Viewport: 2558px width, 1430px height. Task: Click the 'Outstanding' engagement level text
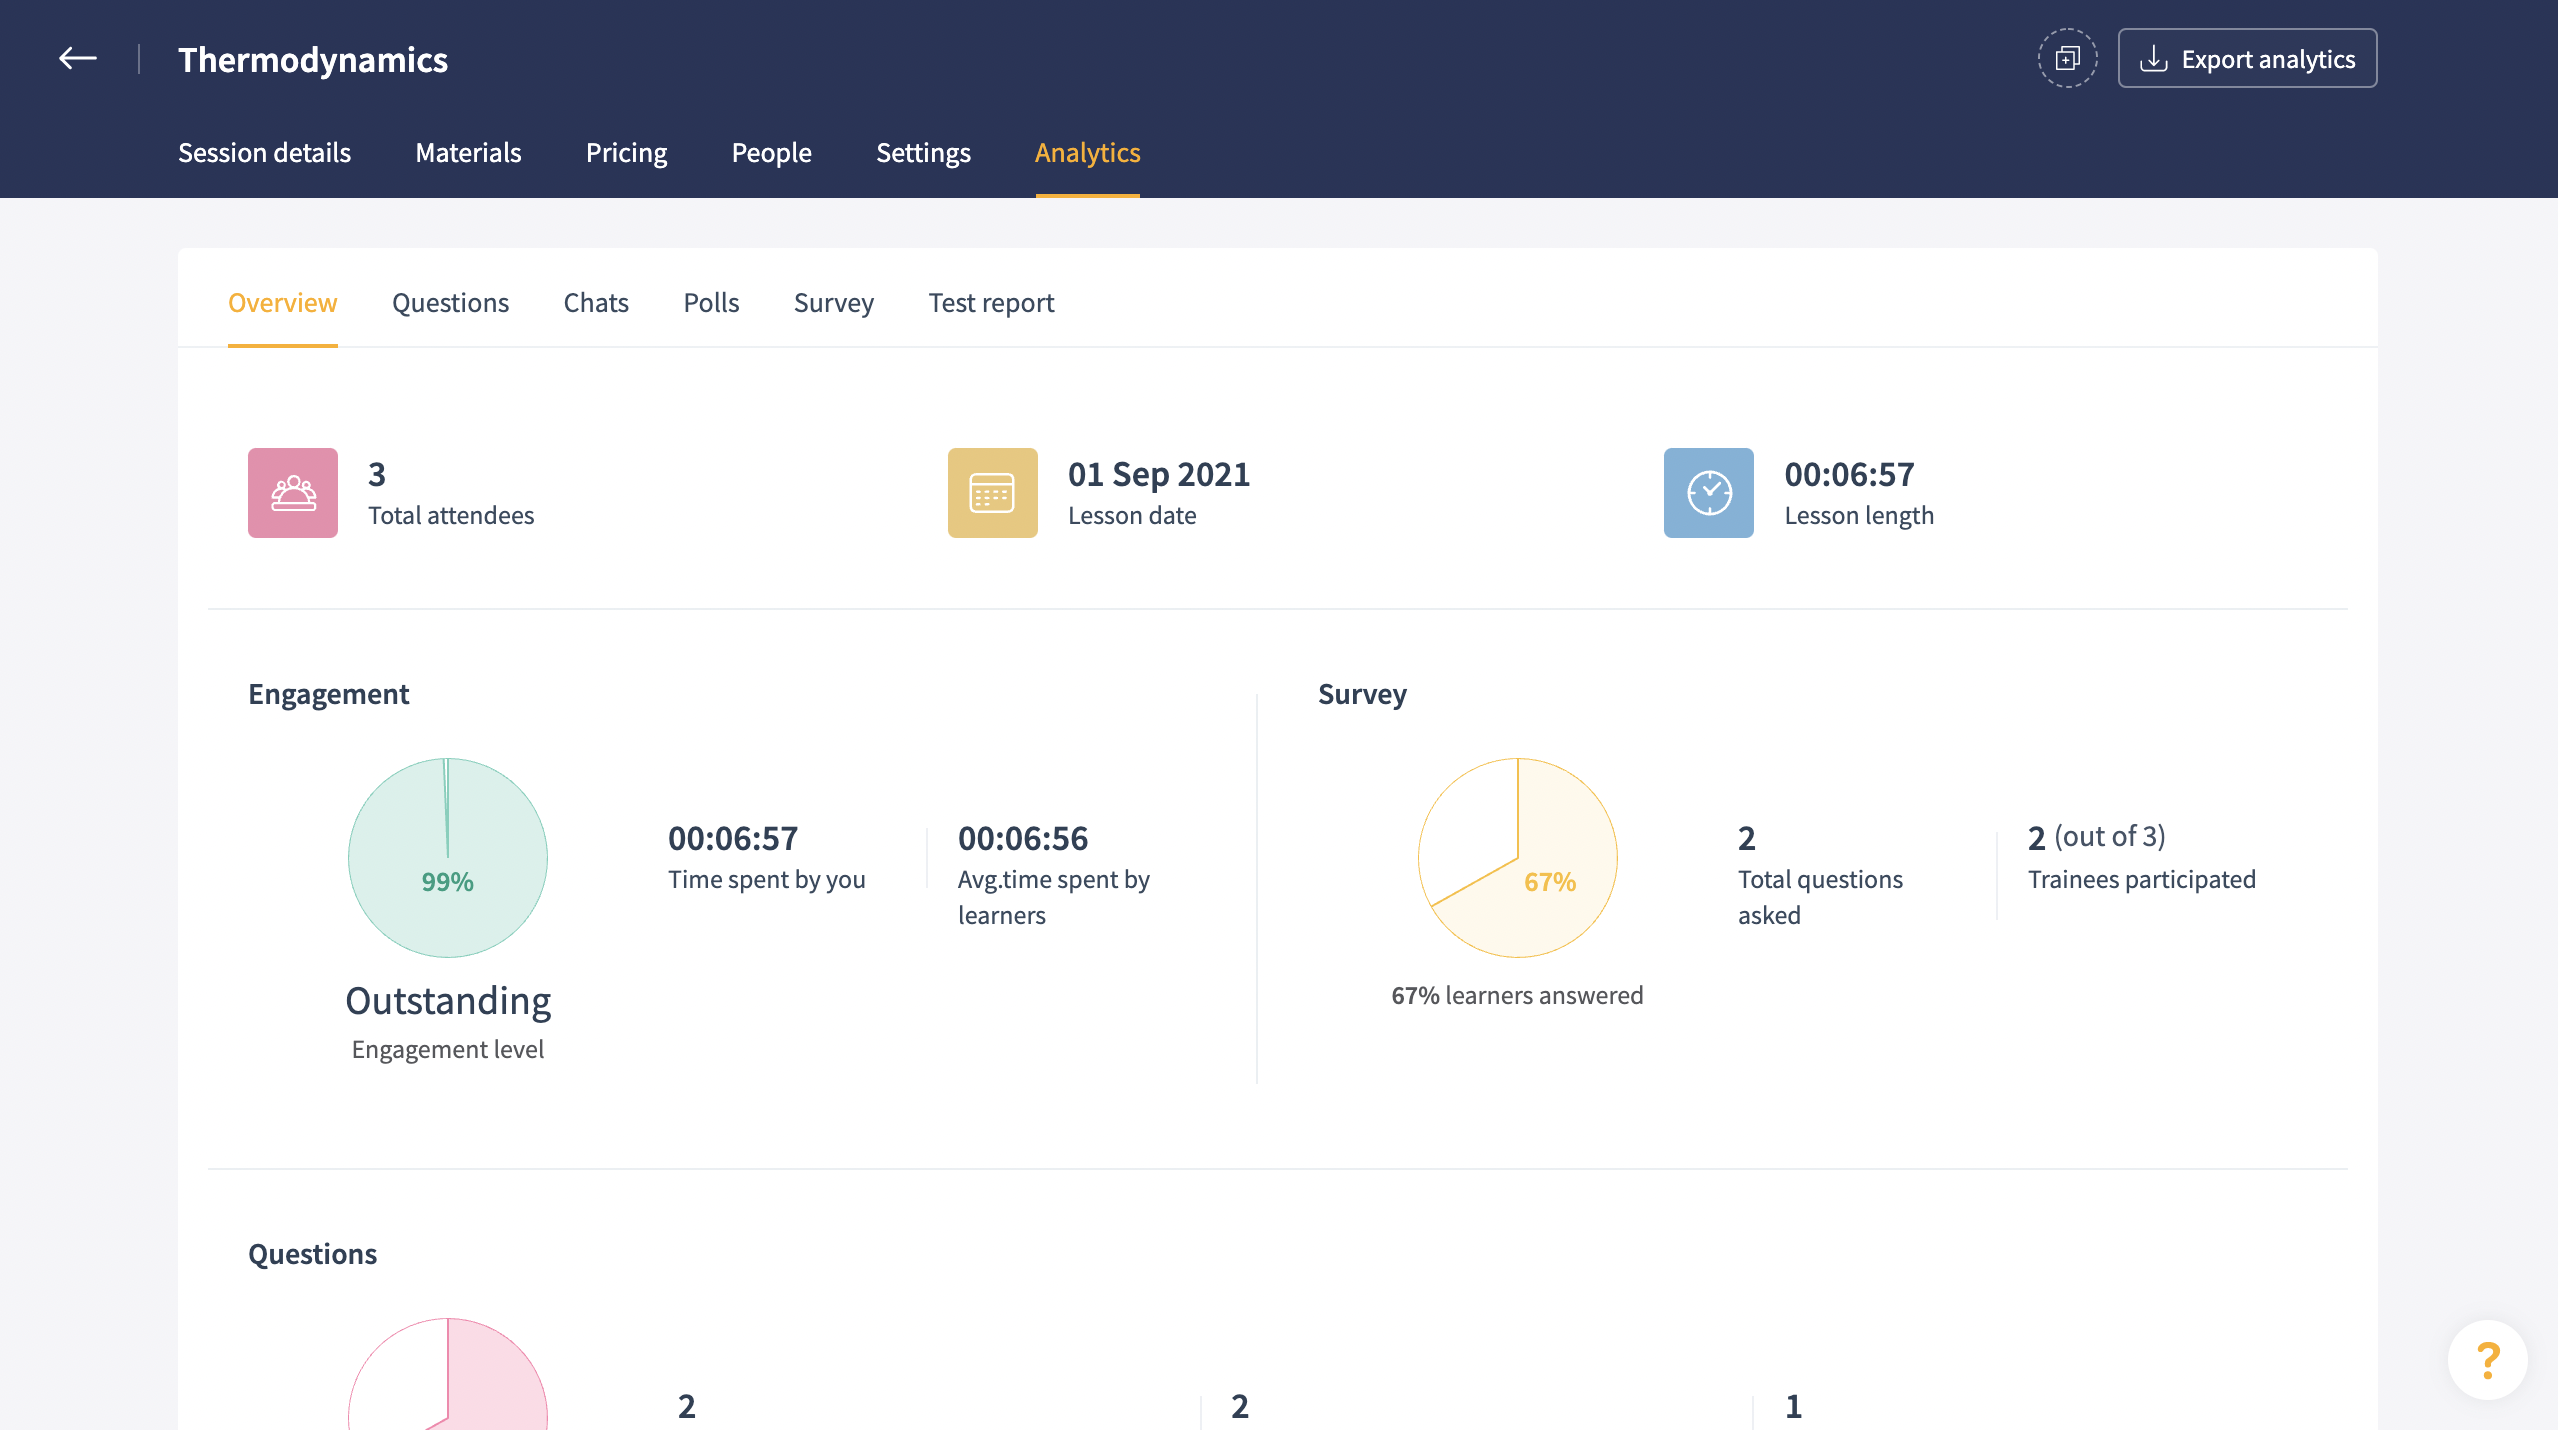[448, 1001]
